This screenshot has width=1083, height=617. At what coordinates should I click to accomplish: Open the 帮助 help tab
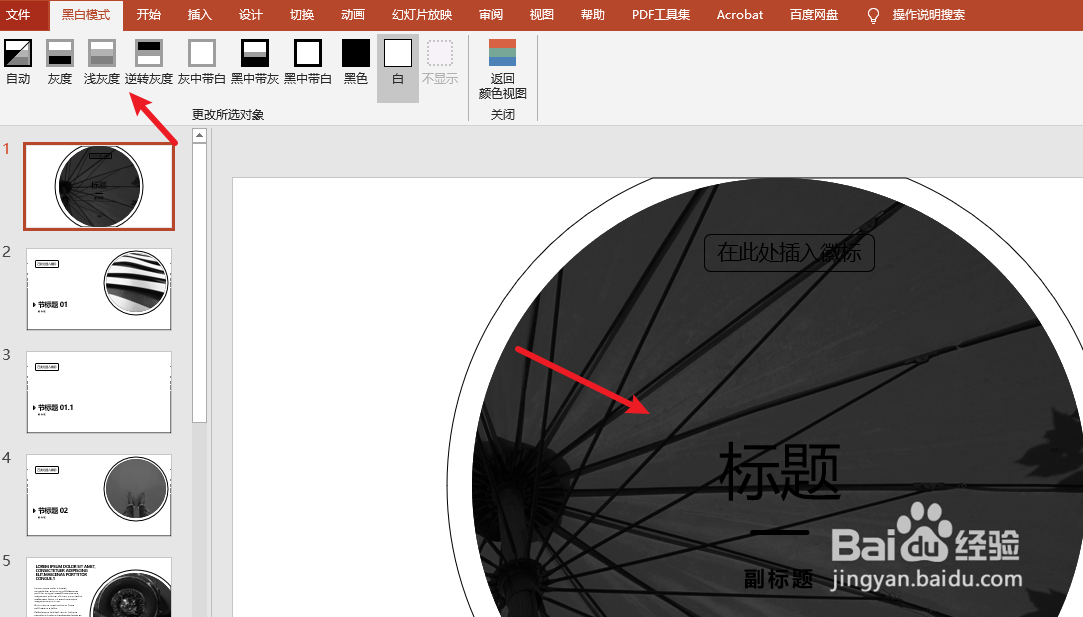[x=593, y=15]
